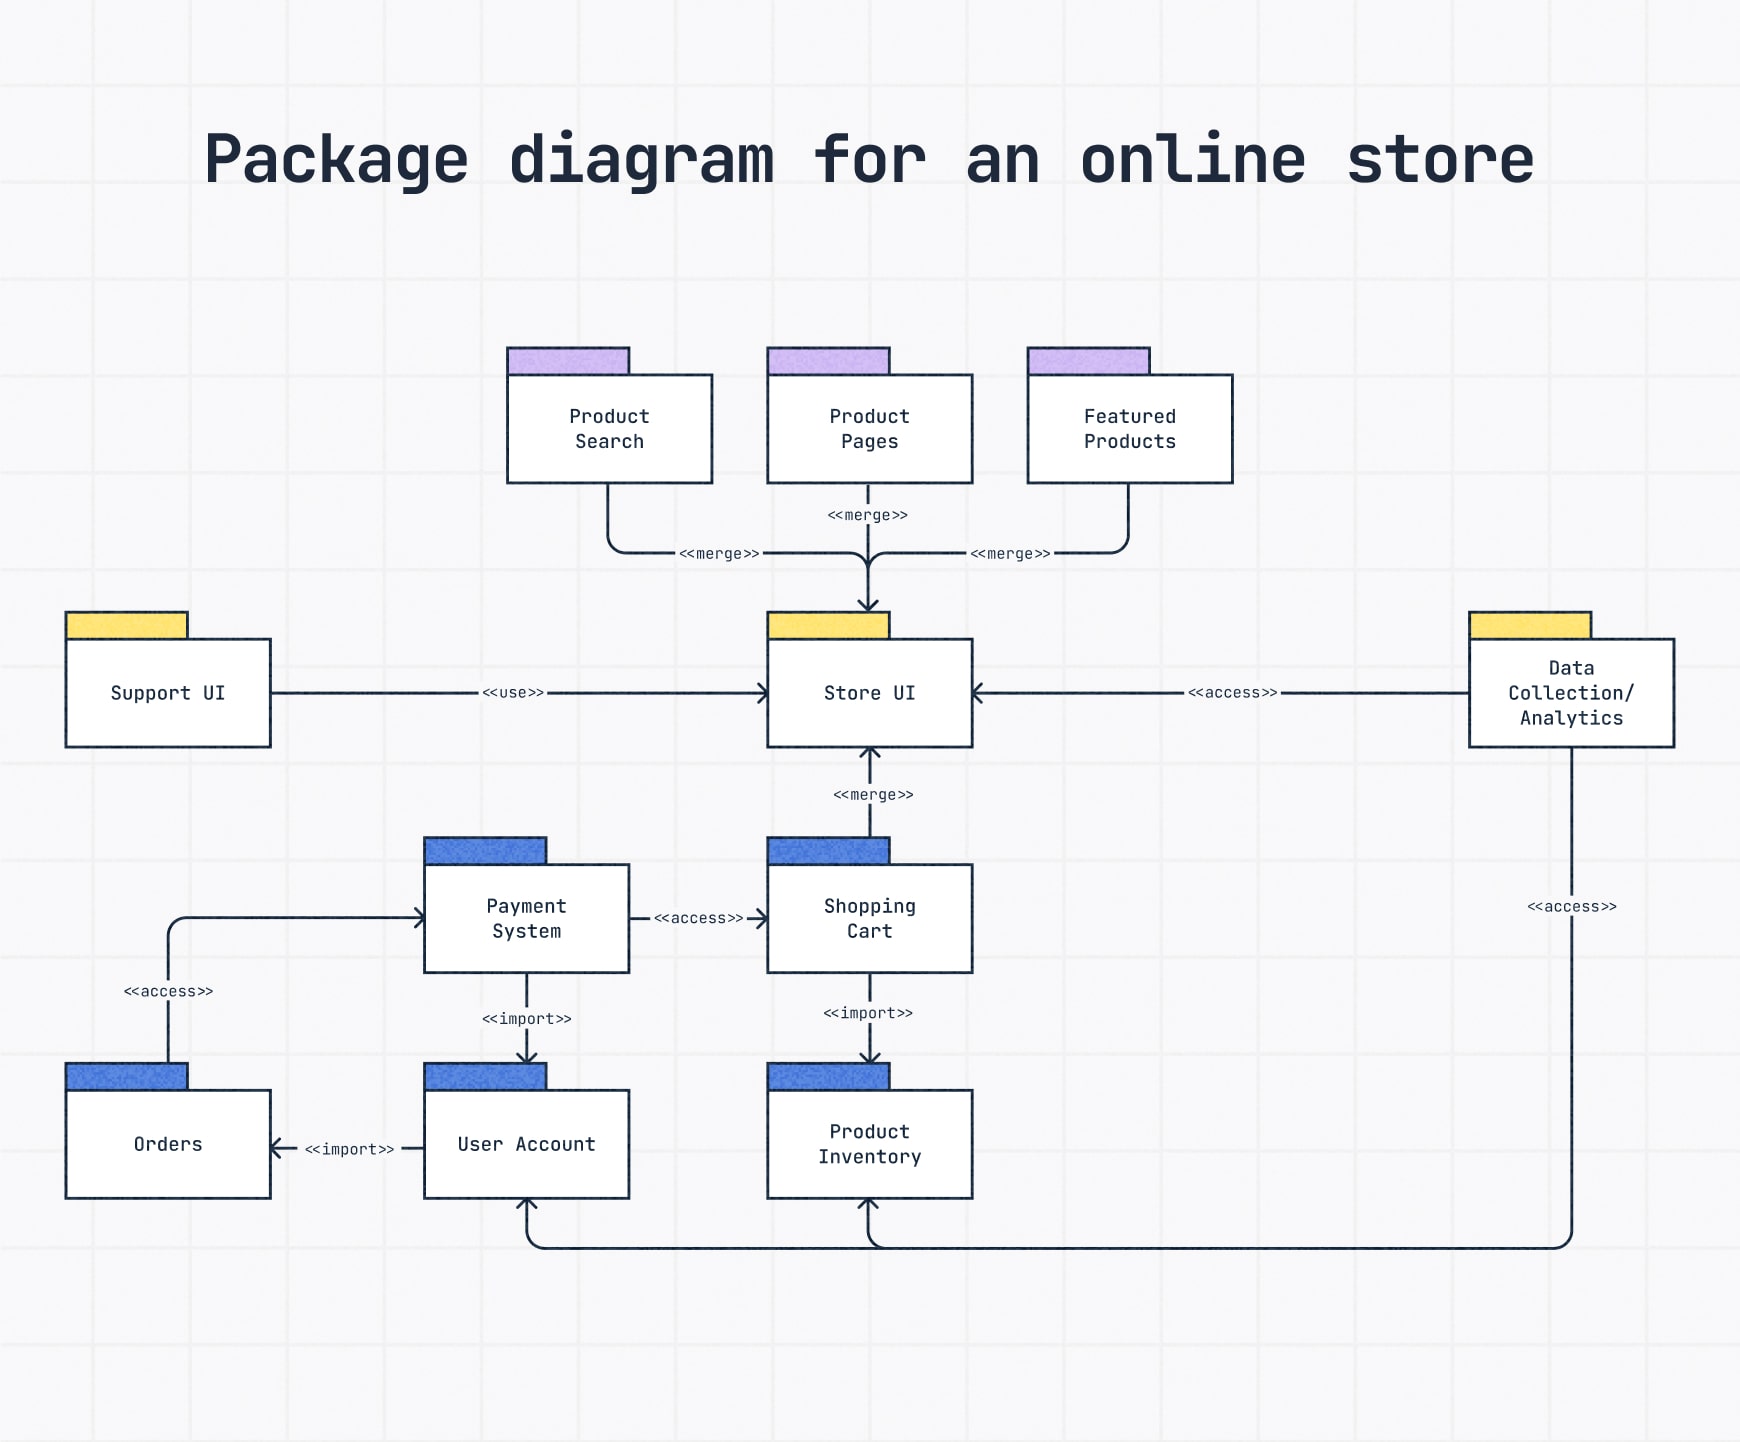The height and width of the screenshot is (1442, 1740).
Task: Click the <<use>> connector label
Action: click(x=513, y=692)
